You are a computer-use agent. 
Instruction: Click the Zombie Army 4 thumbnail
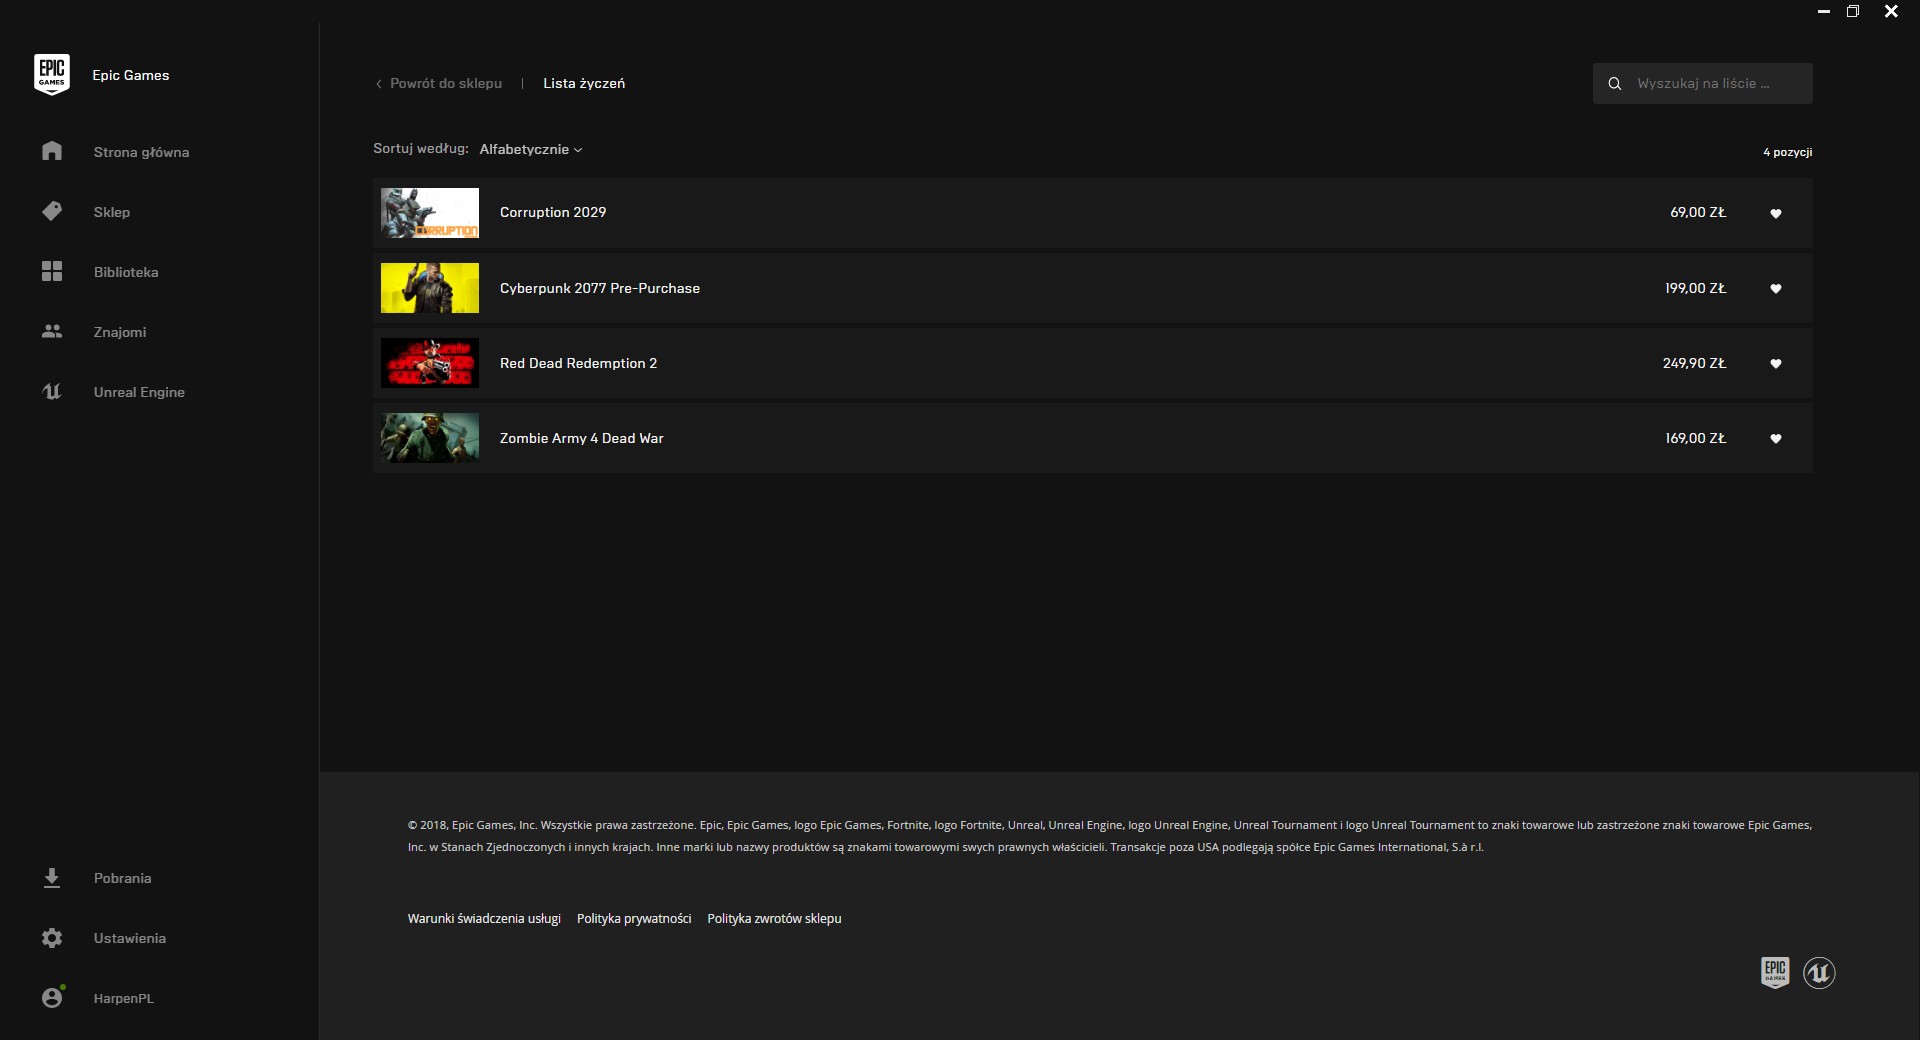[x=430, y=438]
